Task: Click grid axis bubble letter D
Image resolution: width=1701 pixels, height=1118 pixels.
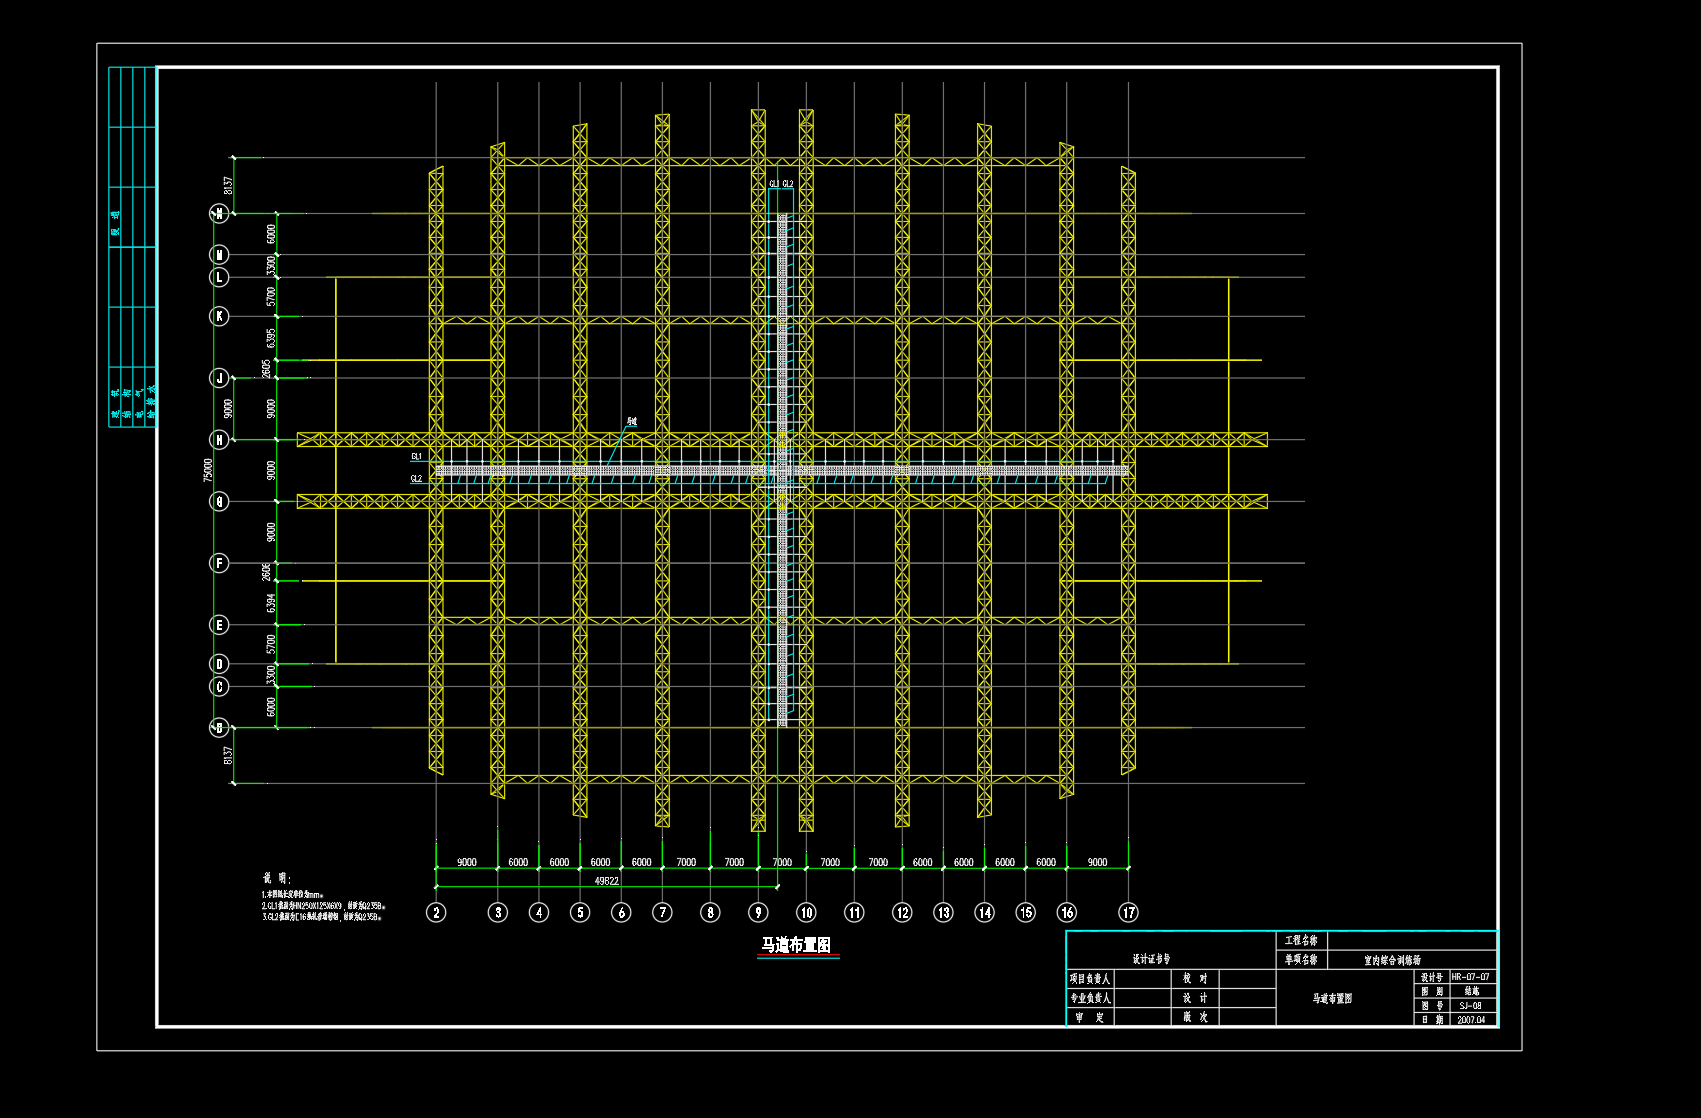Action: tap(220, 664)
